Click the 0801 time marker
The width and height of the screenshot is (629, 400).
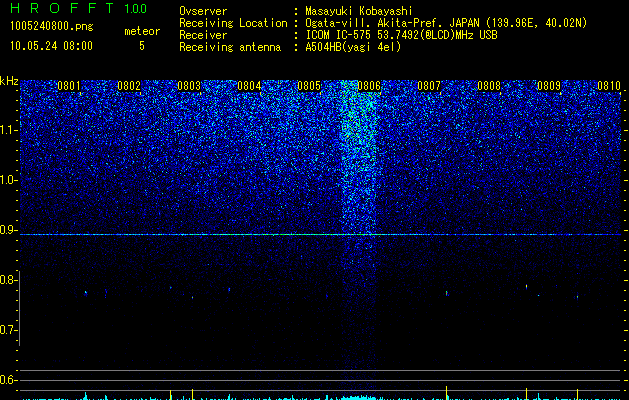point(69,86)
